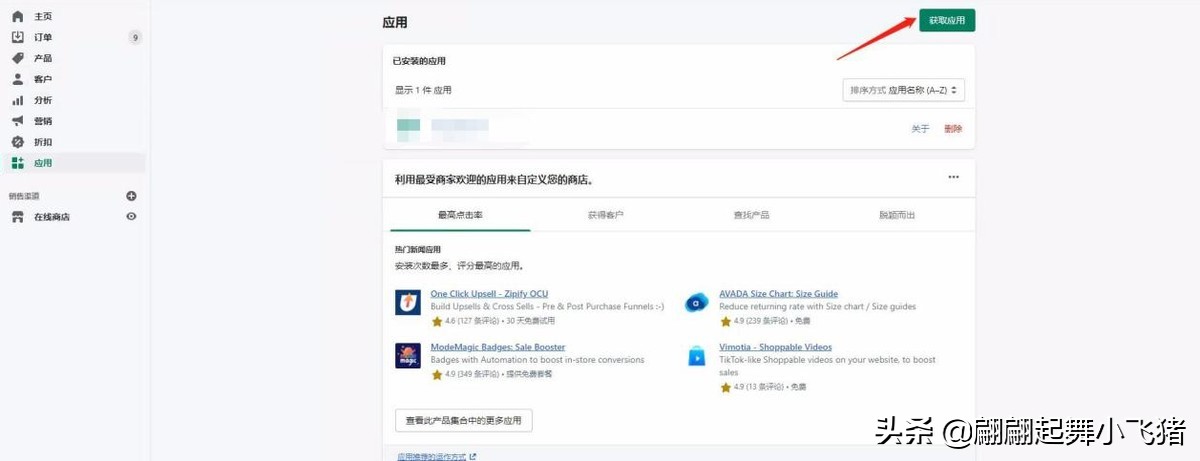1200x461 pixels.
Task: Go to 分析 in the sidebar
Action: (x=43, y=100)
